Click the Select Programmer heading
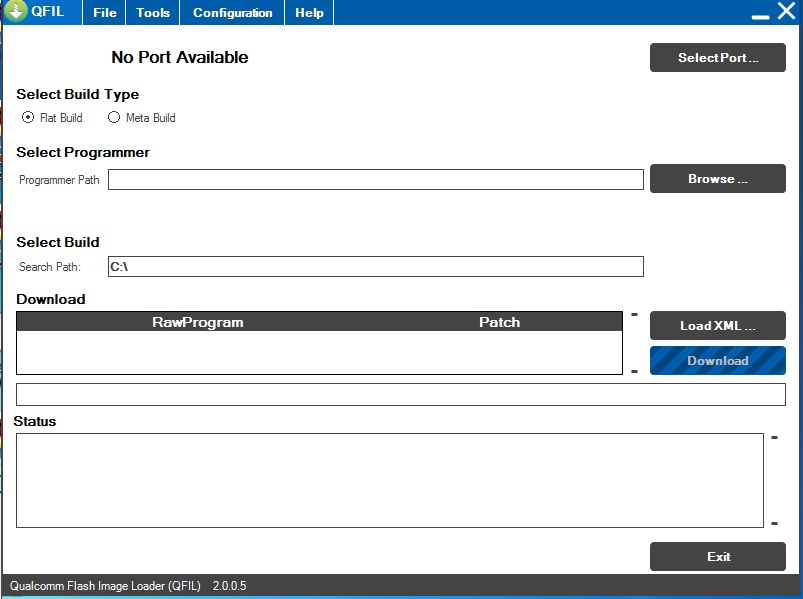The width and height of the screenshot is (803, 599). [x=83, y=152]
